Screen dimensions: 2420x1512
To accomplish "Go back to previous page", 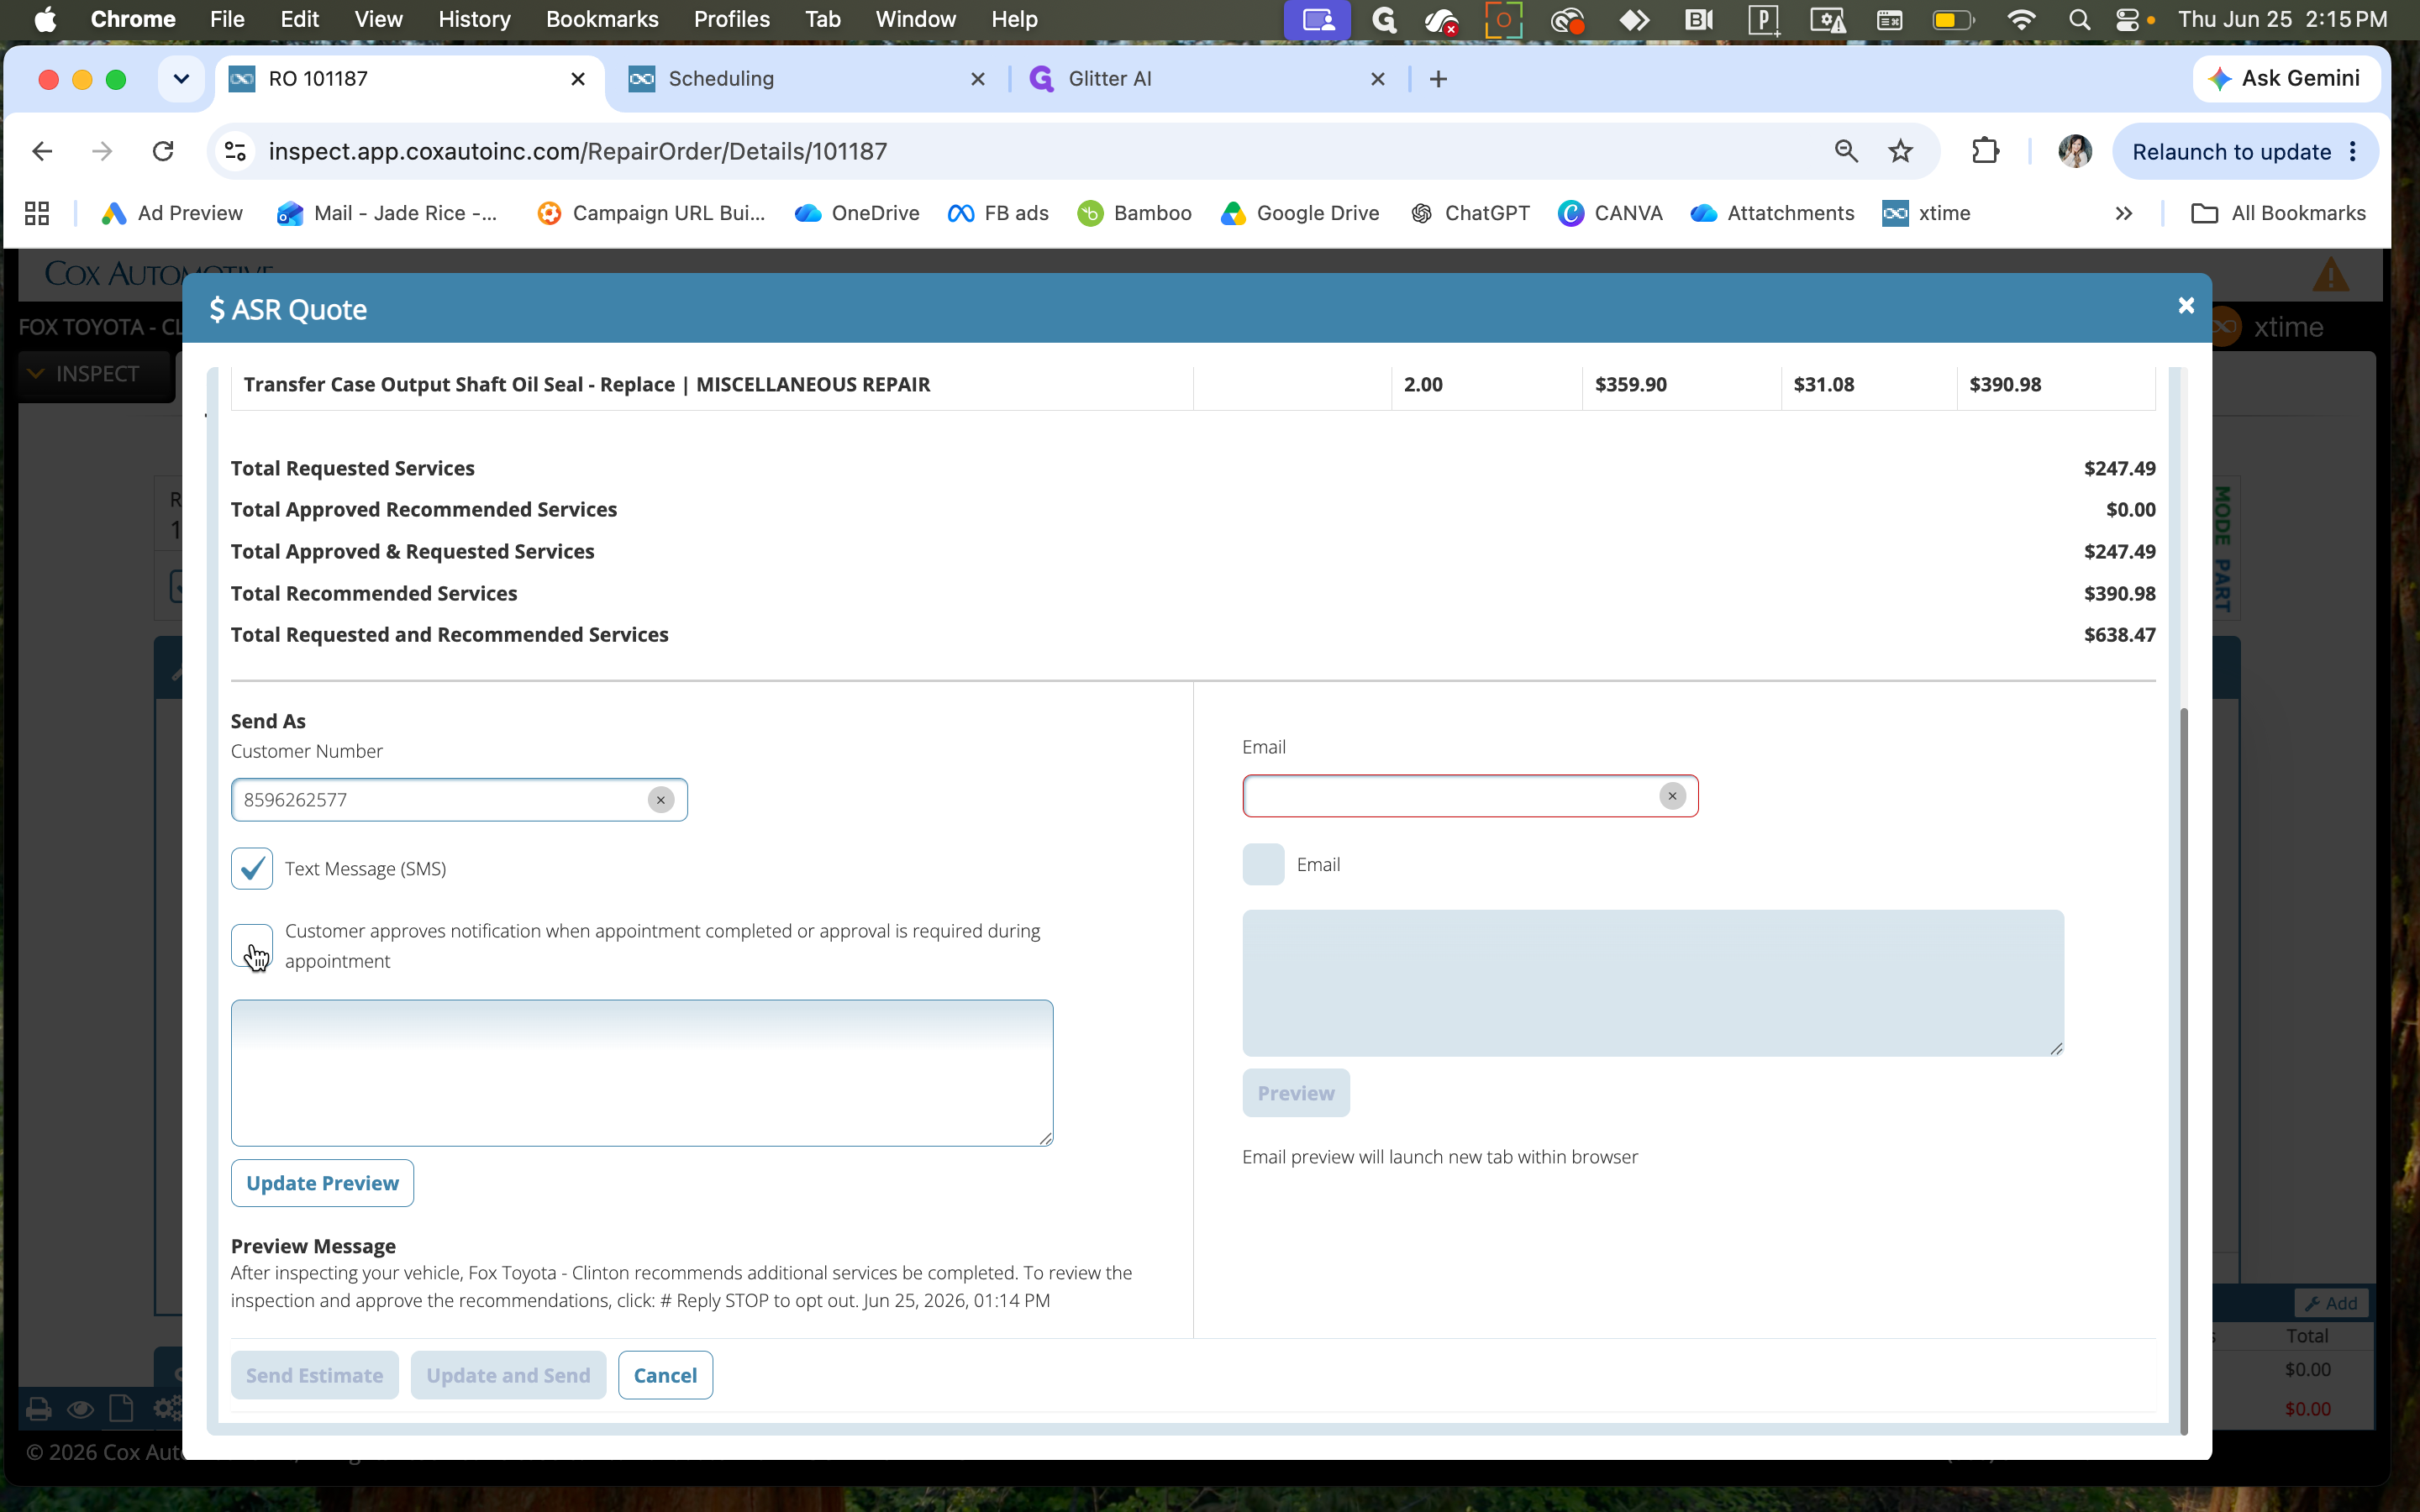I will coord(42,151).
